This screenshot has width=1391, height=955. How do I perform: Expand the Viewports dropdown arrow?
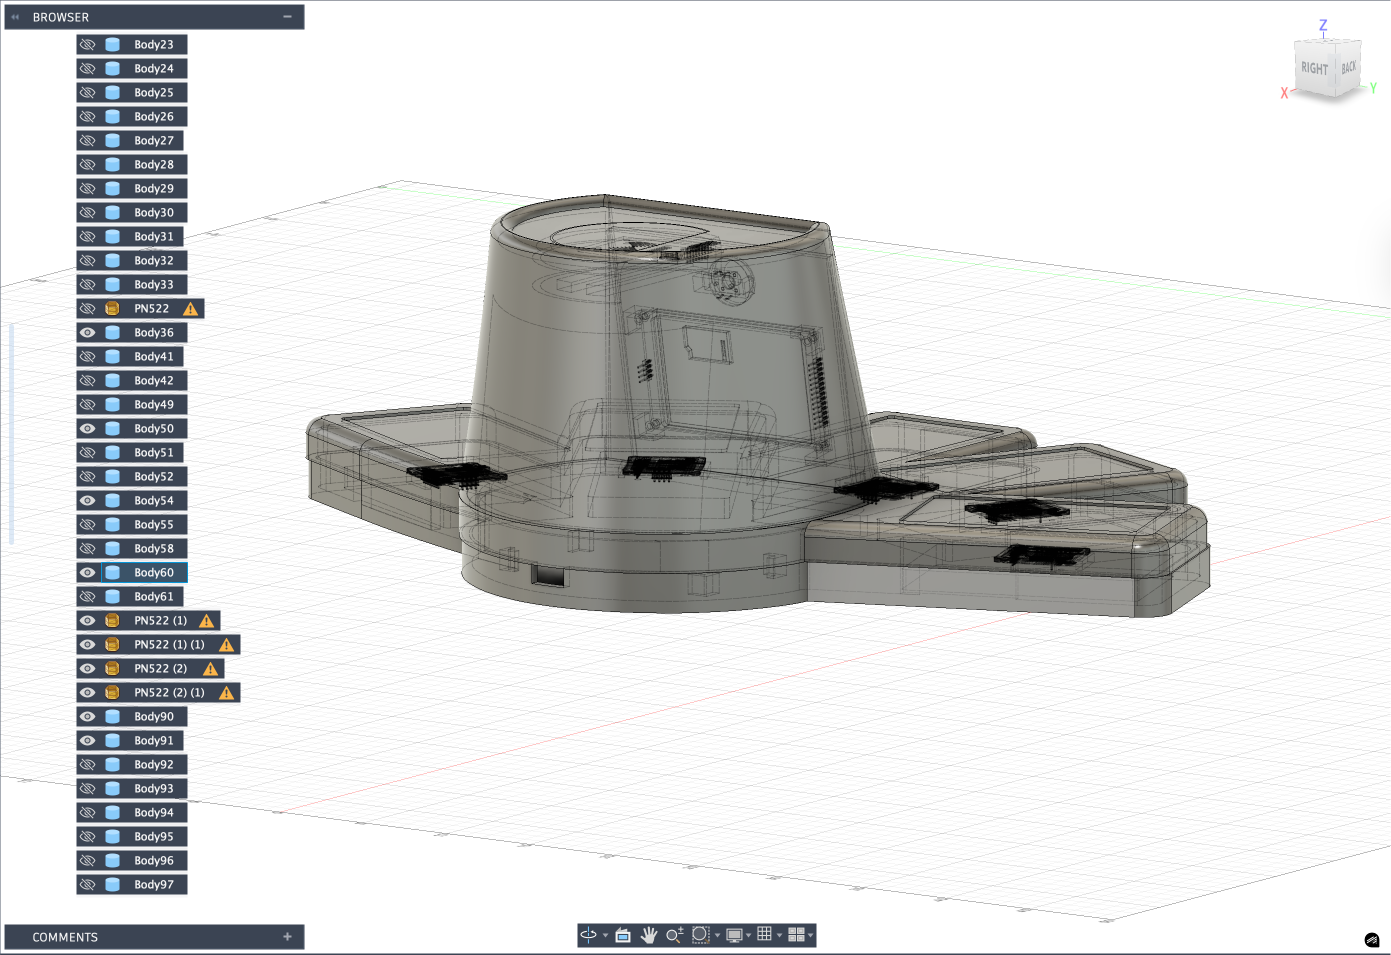pos(810,936)
